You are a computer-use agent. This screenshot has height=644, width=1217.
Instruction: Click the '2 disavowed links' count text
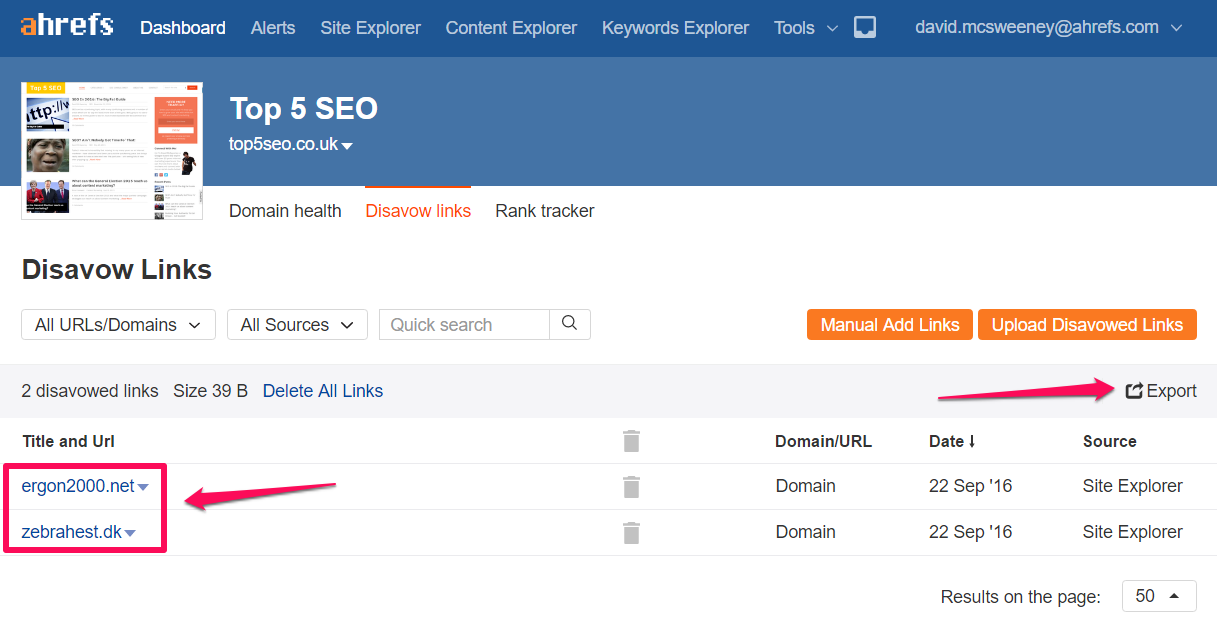click(90, 391)
